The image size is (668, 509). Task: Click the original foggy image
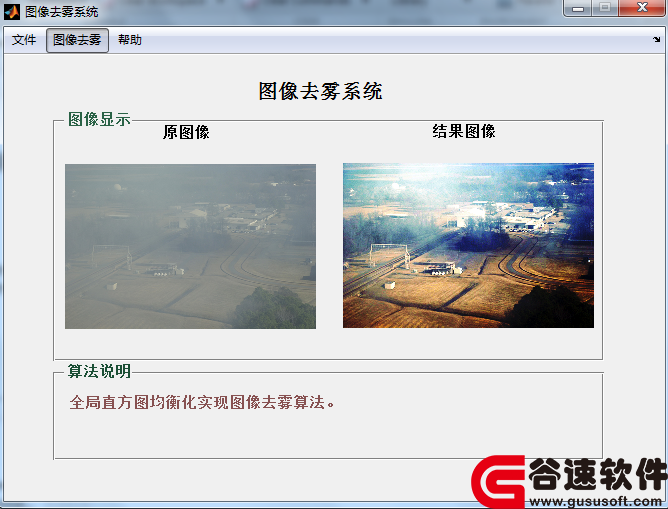(x=190, y=246)
